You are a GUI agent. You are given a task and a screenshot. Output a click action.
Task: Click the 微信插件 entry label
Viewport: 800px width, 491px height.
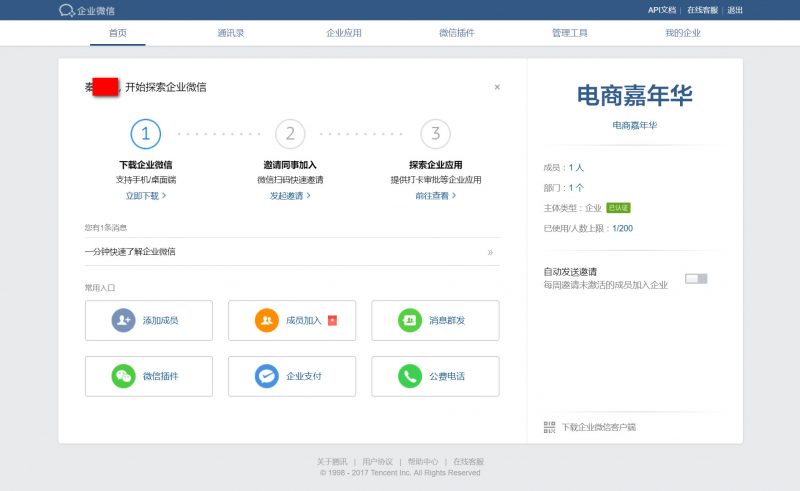coord(160,376)
